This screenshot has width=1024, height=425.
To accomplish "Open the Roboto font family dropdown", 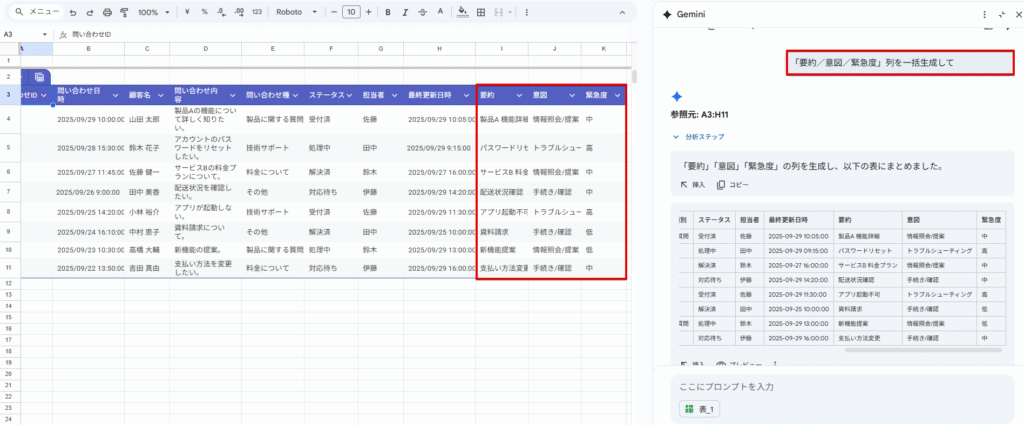I will point(296,13).
